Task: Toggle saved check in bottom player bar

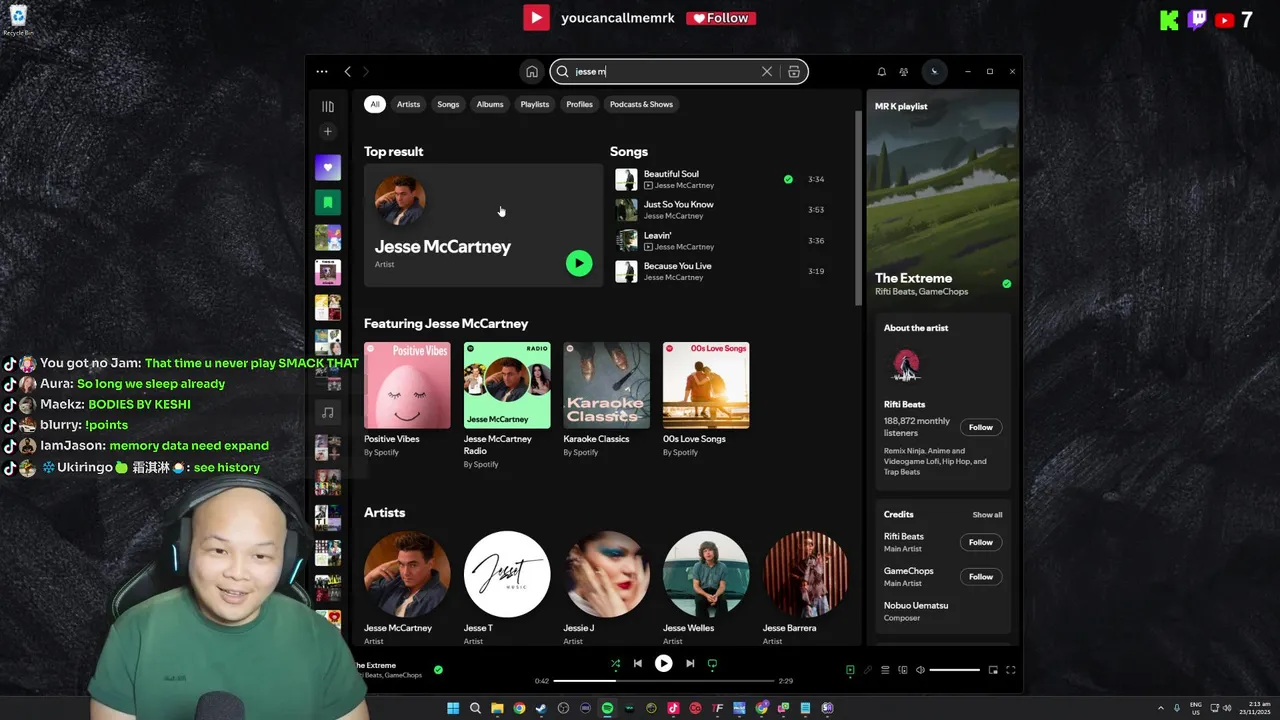Action: click(438, 670)
